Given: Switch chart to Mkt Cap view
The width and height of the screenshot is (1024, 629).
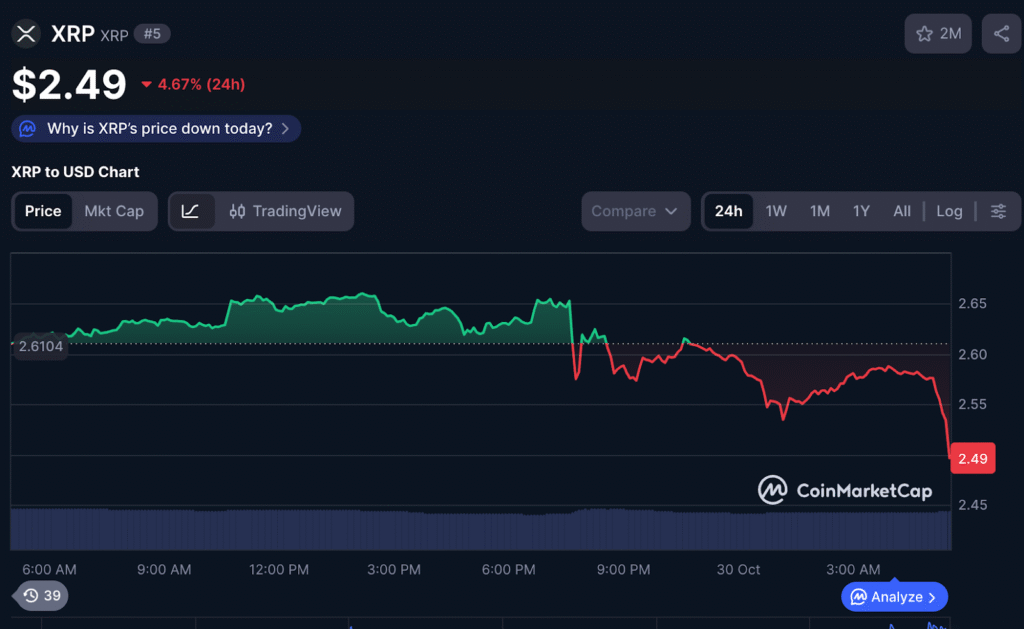Looking at the screenshot, I should click(114, 211).
